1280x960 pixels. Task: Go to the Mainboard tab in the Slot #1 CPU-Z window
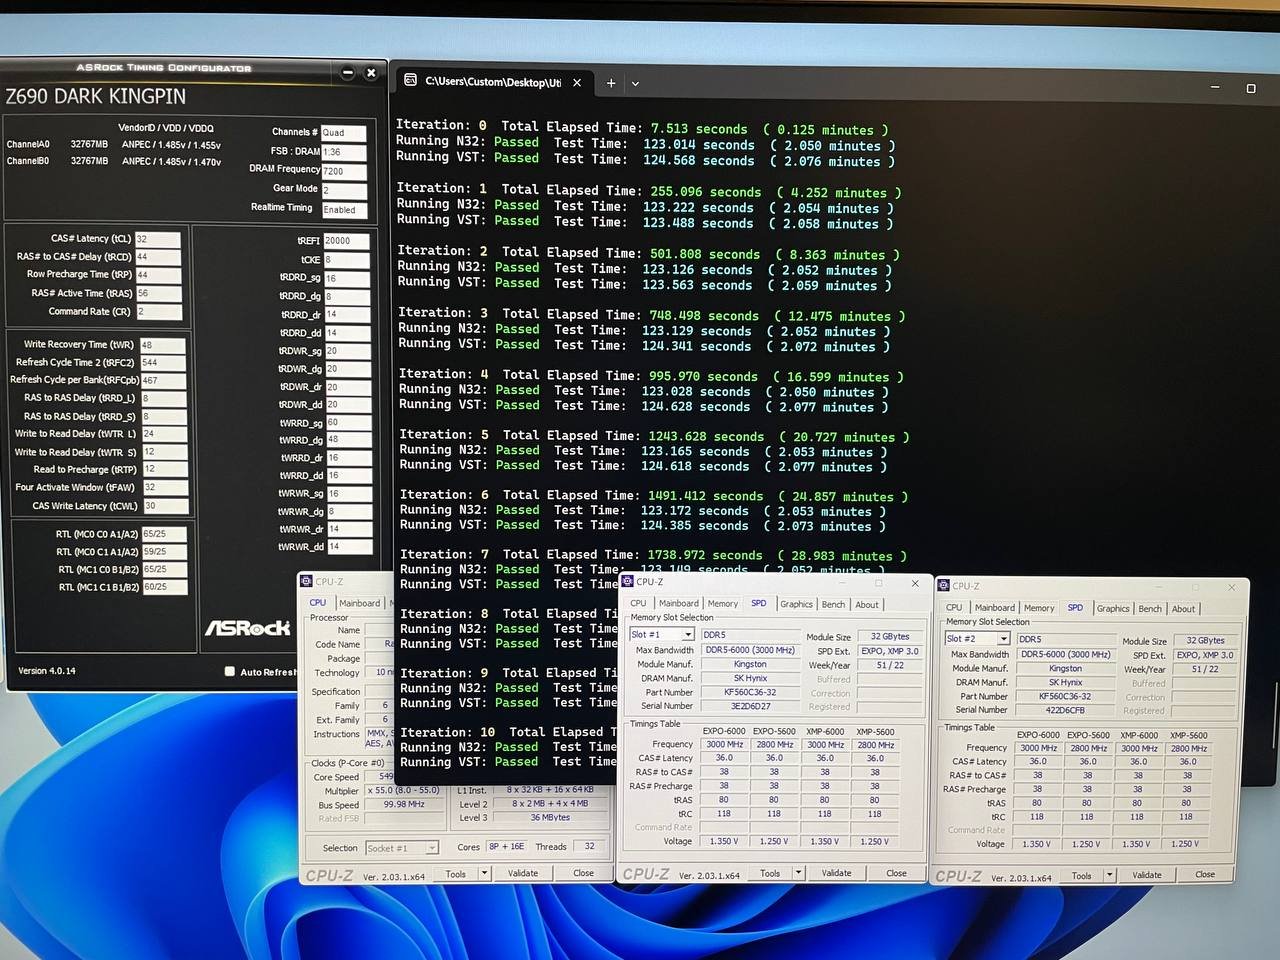[679, 604]
